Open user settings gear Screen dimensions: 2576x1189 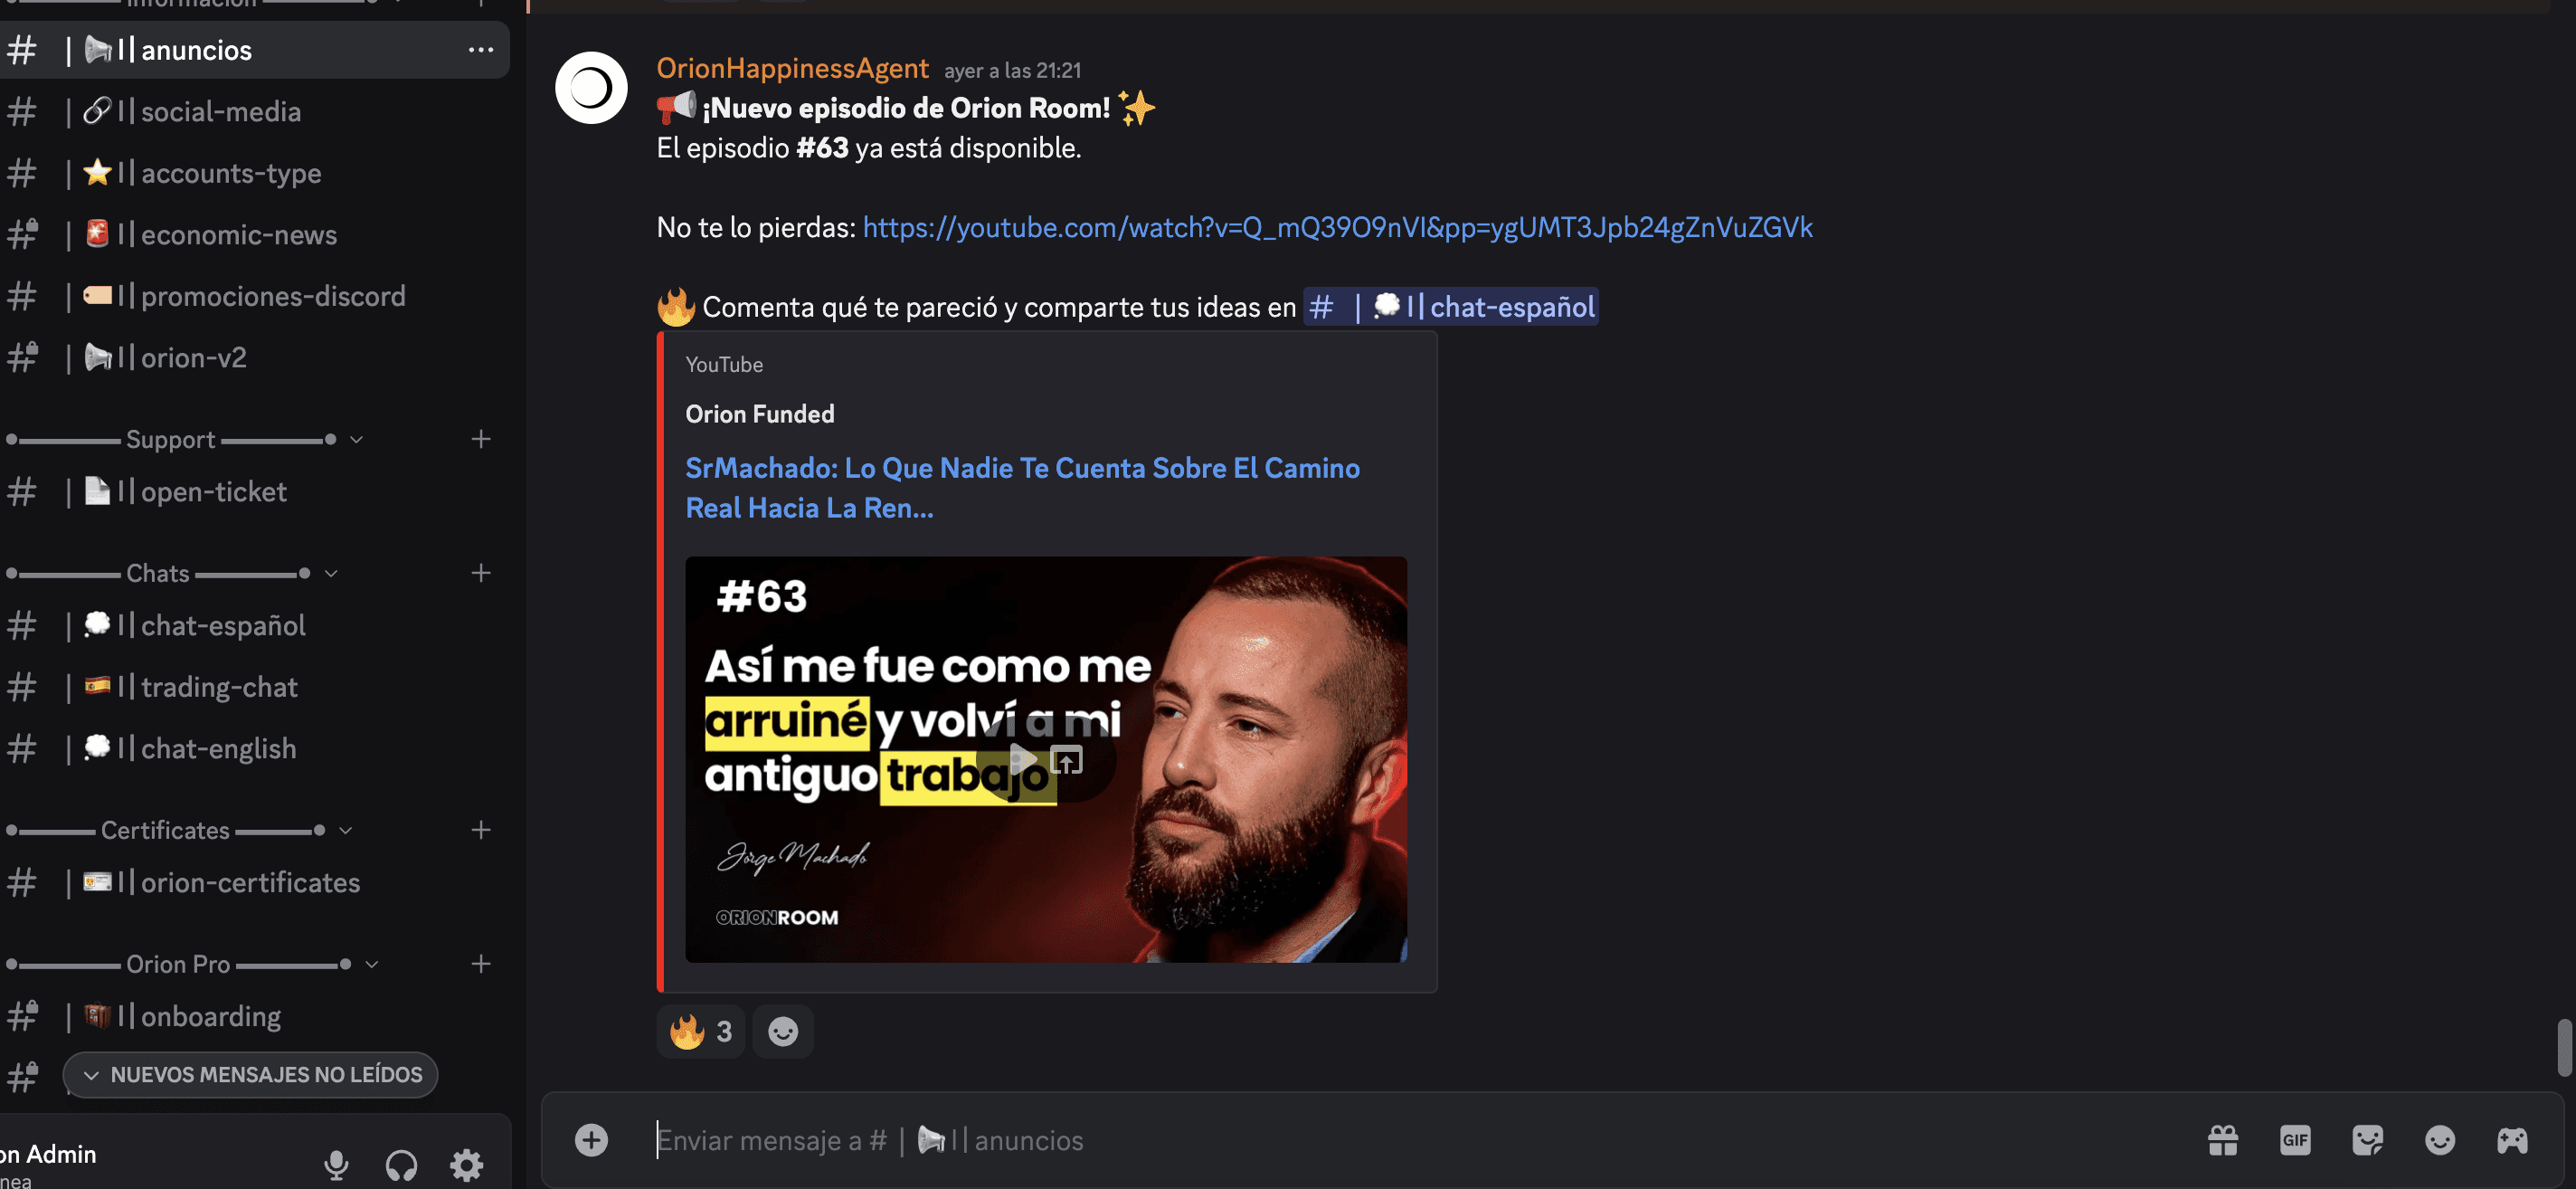coord(466,1164)
